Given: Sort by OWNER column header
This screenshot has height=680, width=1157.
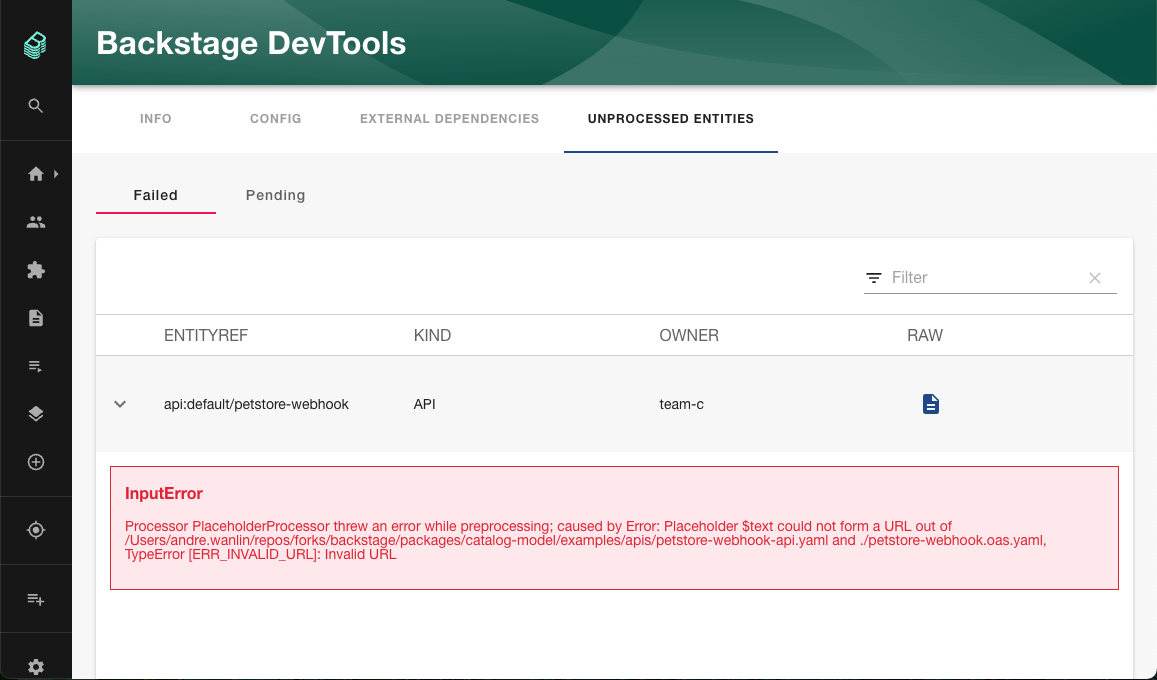Looking at the screenshot, I should 688,336.
